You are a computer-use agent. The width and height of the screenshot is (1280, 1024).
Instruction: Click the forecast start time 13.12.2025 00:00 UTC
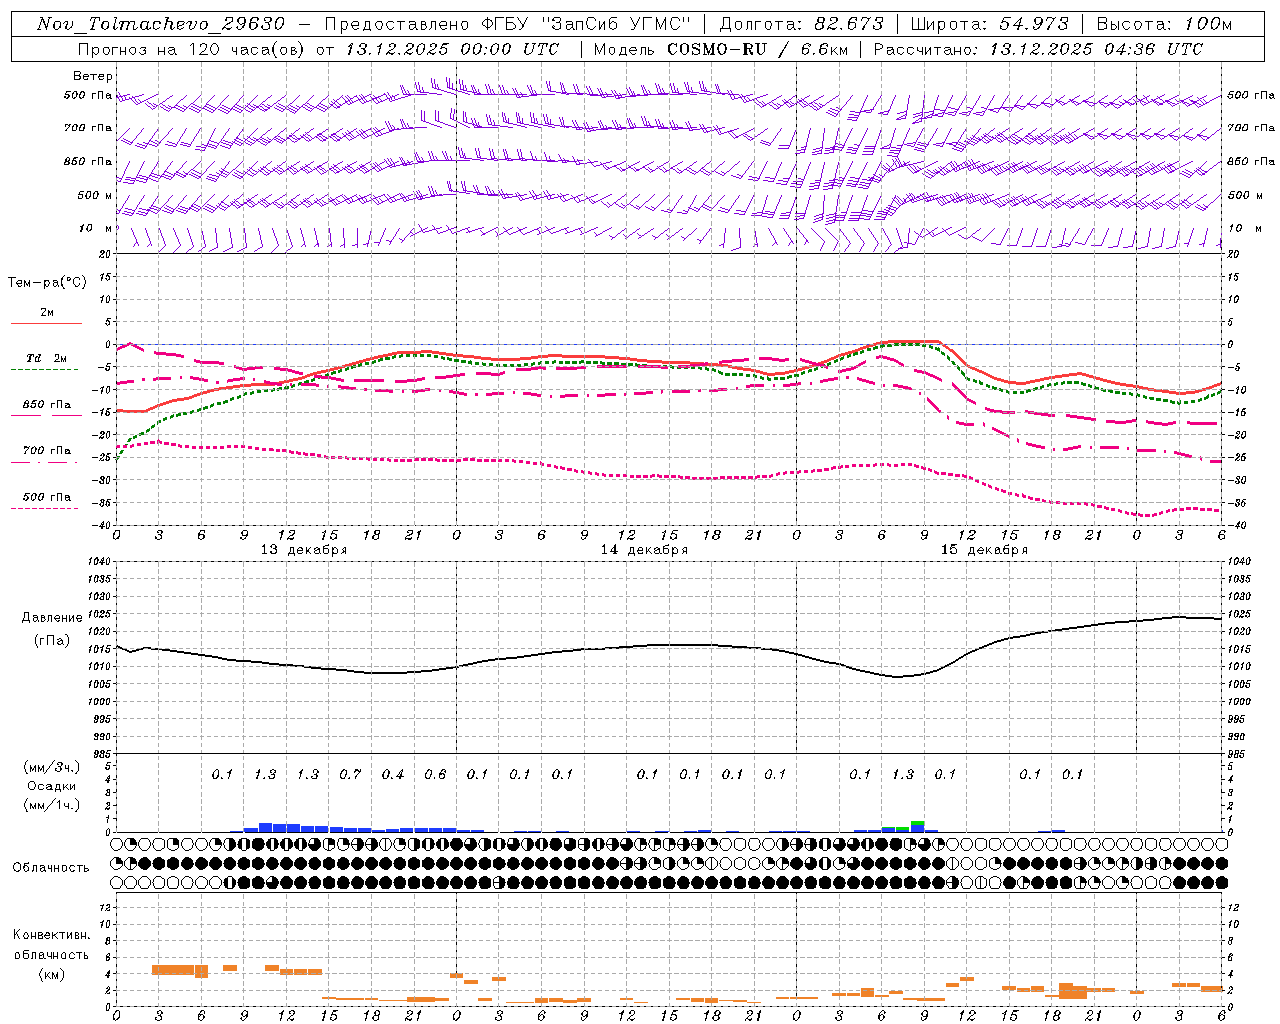[452, 49]
